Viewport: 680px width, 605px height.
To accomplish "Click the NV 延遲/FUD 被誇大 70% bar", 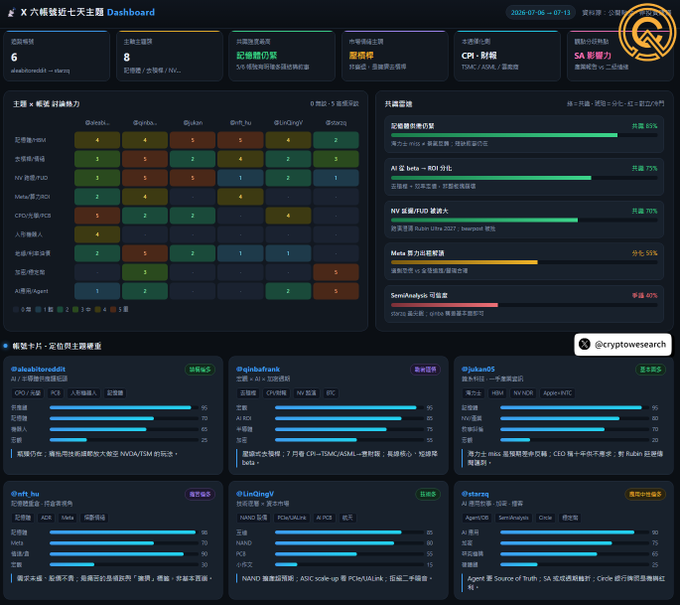I will [x=524, y=220].
